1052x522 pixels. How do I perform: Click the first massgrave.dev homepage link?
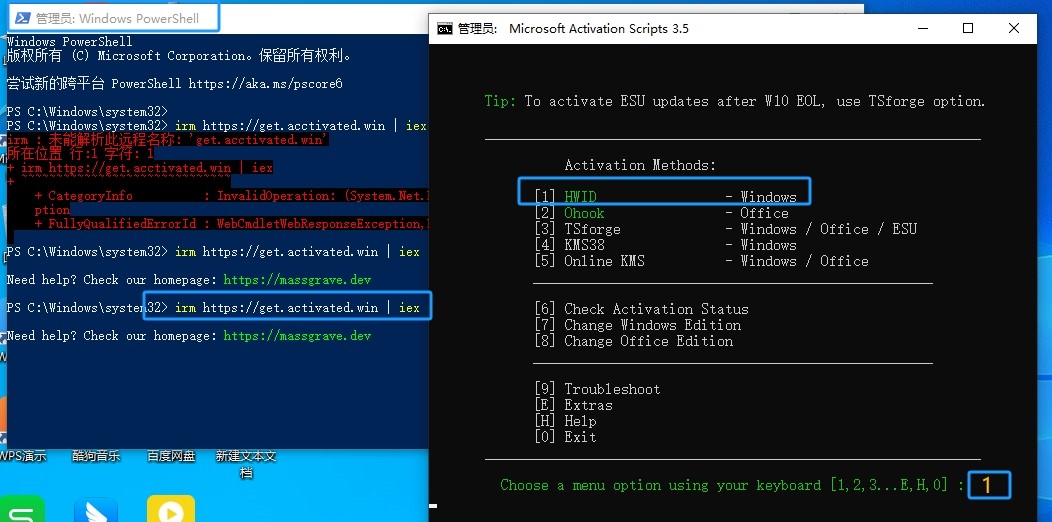pos(297,280)
